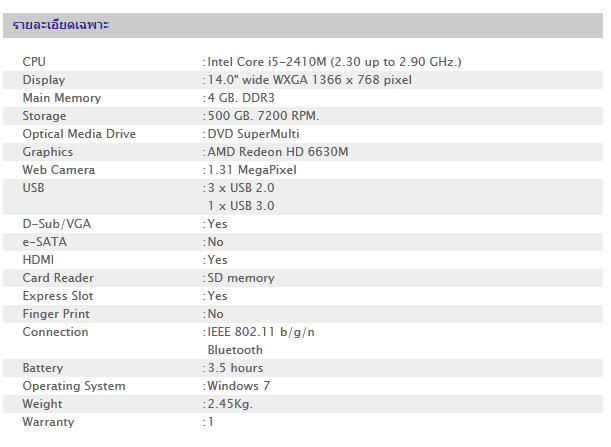Click the CPU row label

(x=34, y=62)
